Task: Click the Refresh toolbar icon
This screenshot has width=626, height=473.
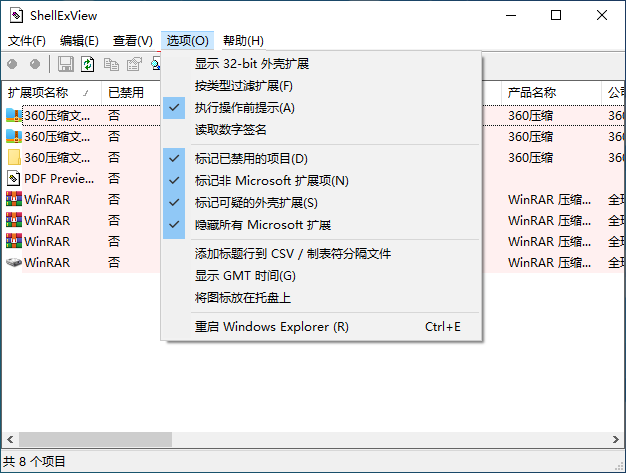Action: [88, 64]
